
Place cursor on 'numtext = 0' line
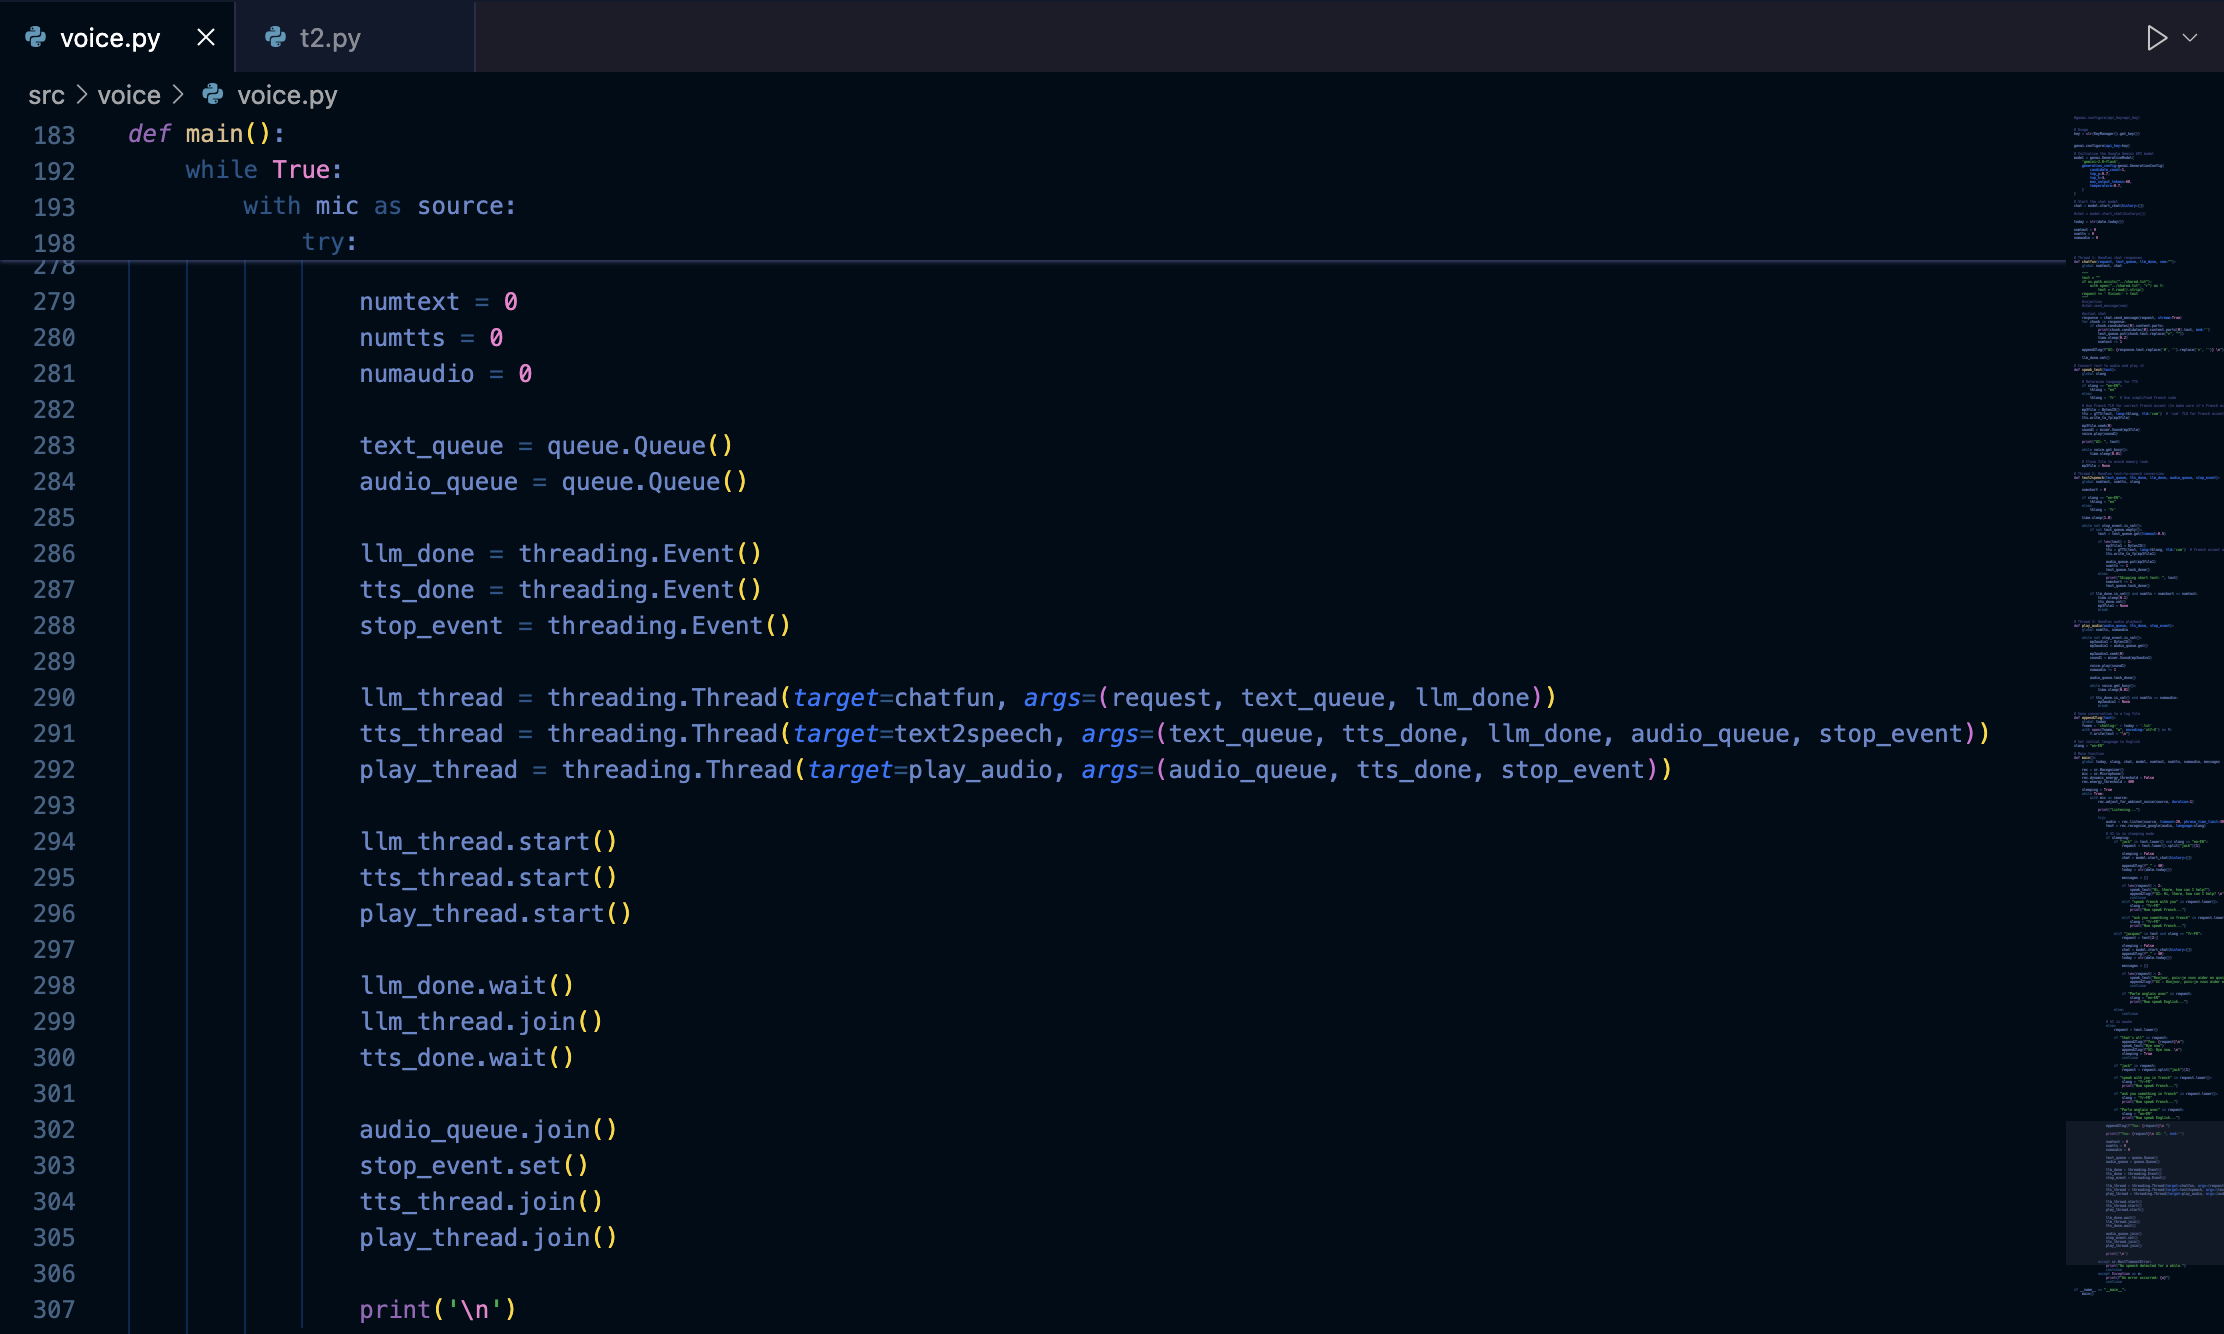pyautogui.click(x=439, y=302)
